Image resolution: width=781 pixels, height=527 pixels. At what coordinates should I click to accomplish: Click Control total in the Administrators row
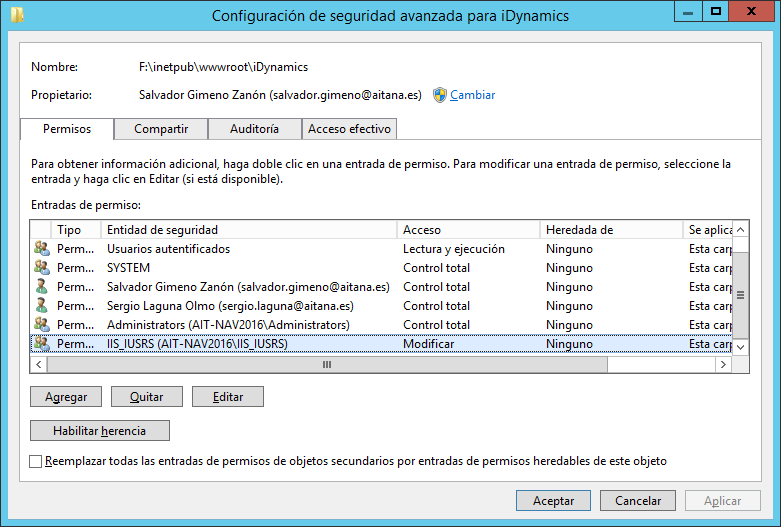pyautogui.click(x=436, y=324)
